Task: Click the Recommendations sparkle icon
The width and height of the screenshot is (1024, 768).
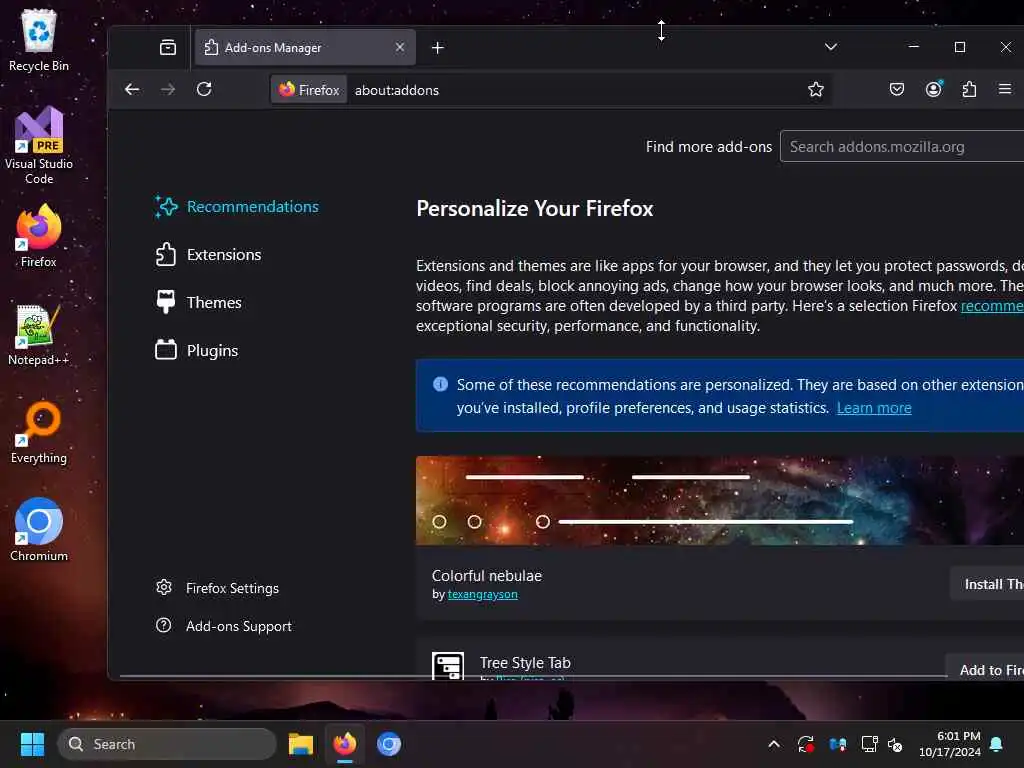Action: [166, 206]
